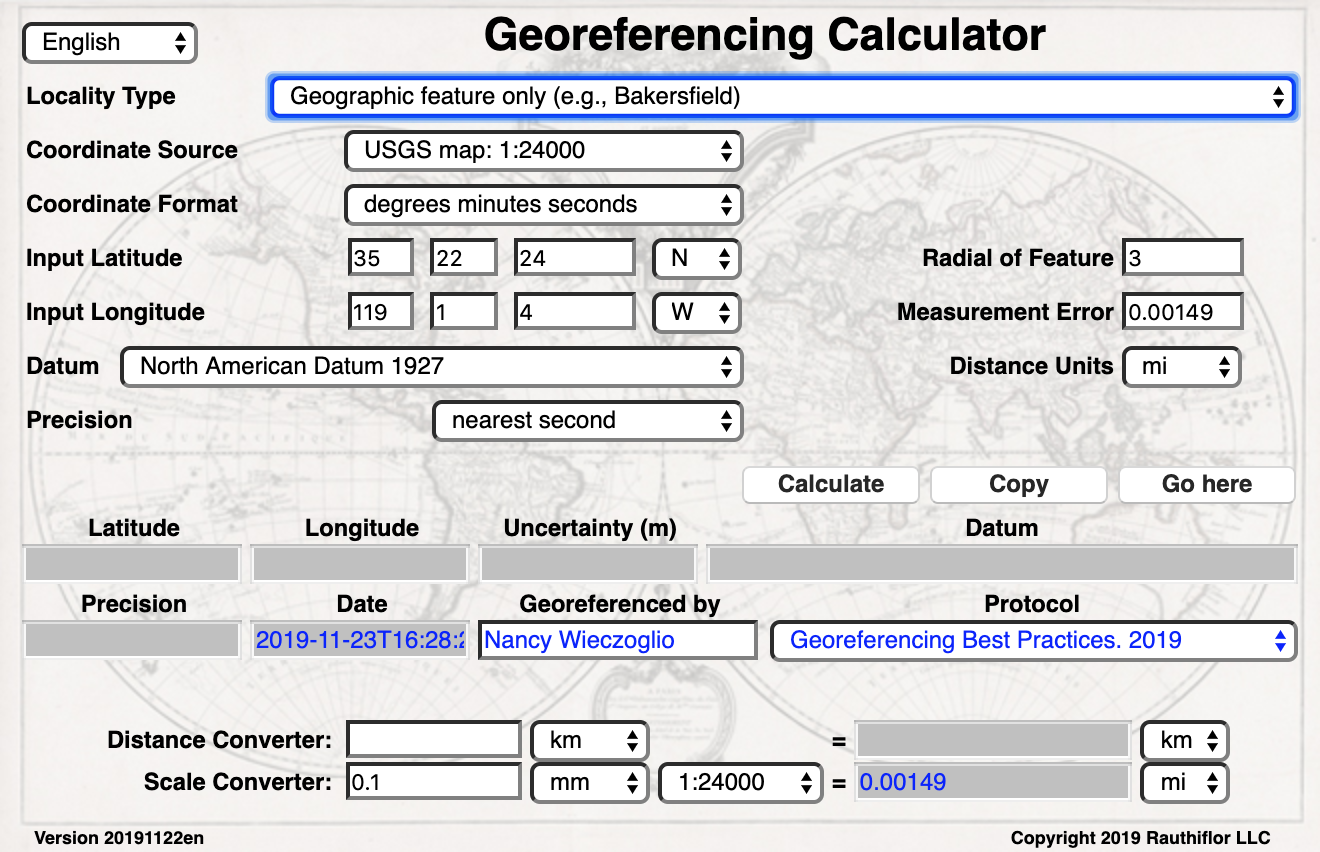Click the Distance Converter input field

(x=434, y=741)
